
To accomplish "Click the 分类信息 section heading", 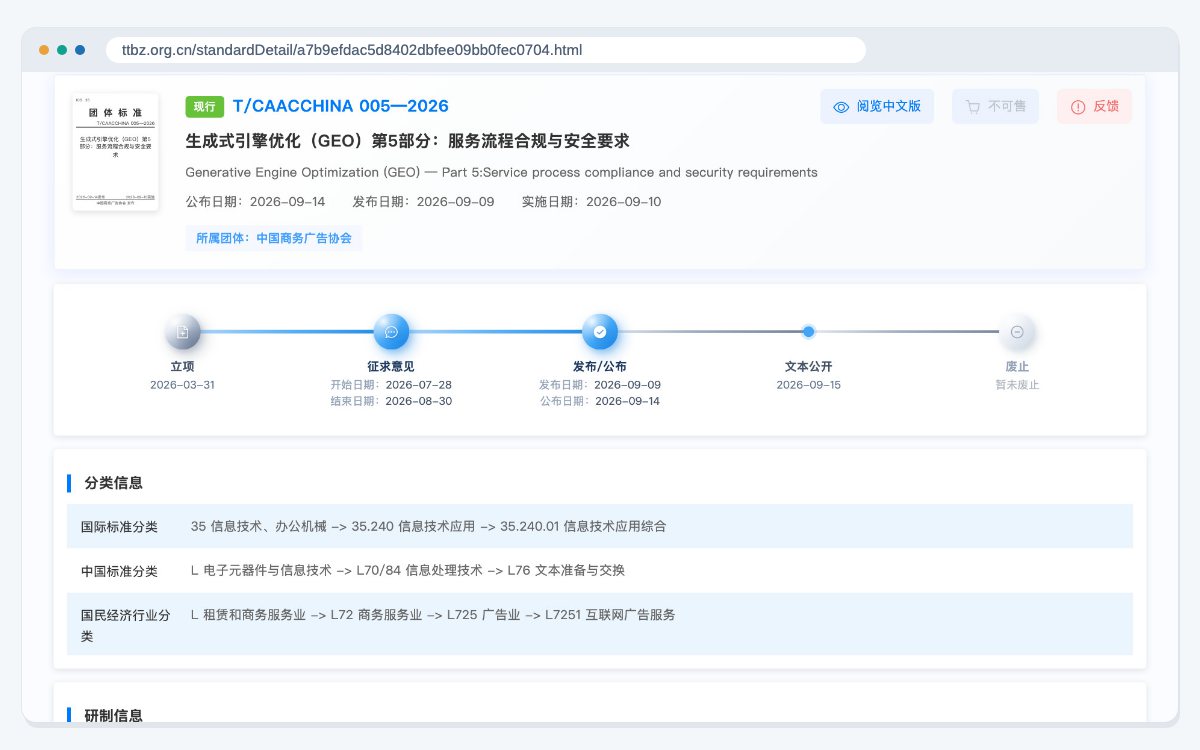I will pyautogui.click(x=114, y=483).
